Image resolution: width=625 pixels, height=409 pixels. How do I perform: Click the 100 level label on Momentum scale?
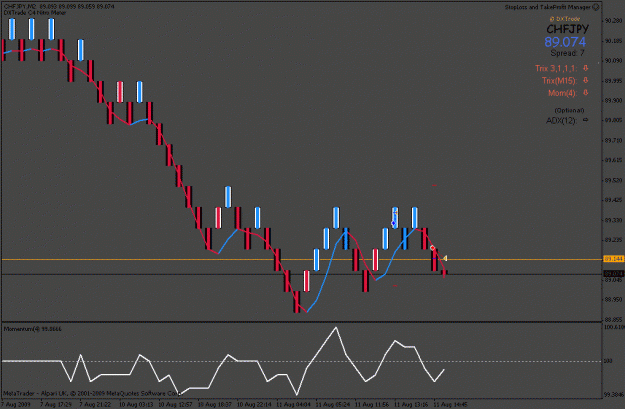(608, 361)
